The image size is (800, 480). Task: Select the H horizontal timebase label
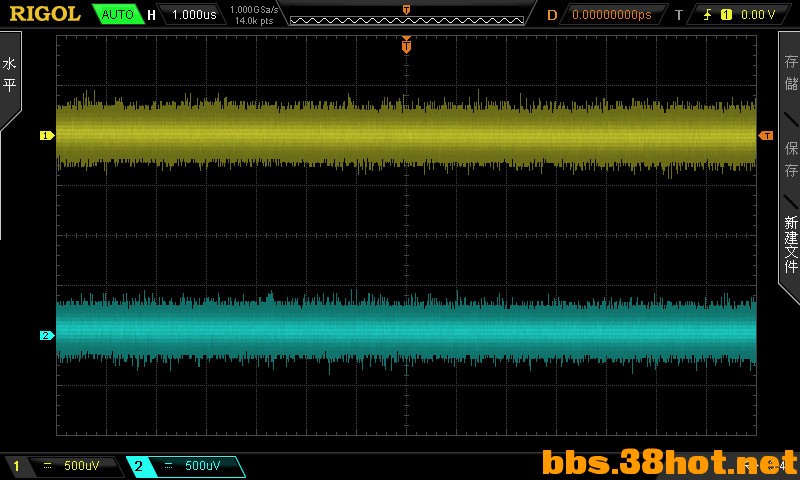point(151,15)
